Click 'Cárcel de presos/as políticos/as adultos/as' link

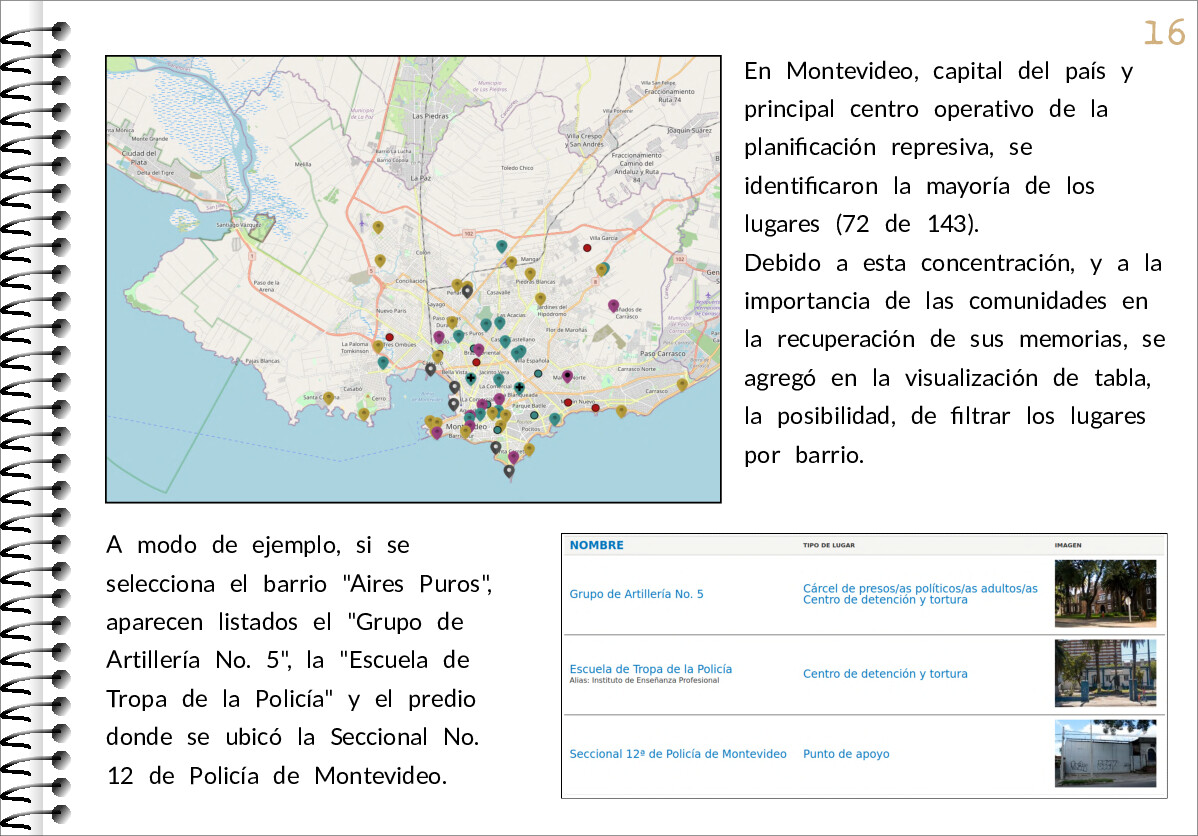tap(920, 588)
